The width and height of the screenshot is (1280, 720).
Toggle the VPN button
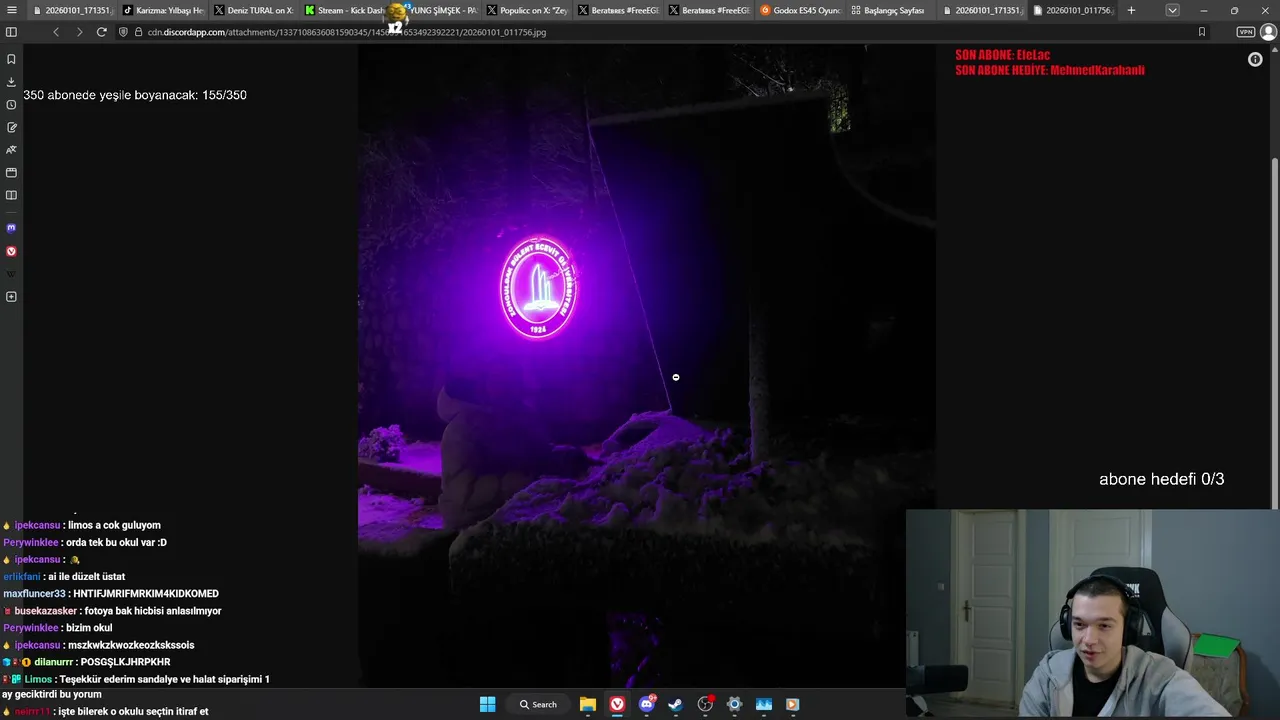pos(1246,32)
